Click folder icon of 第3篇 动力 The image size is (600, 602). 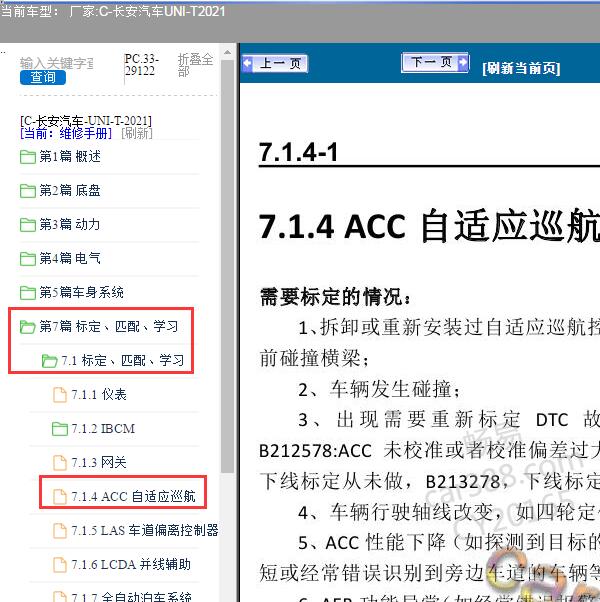[x=28, y=225]
